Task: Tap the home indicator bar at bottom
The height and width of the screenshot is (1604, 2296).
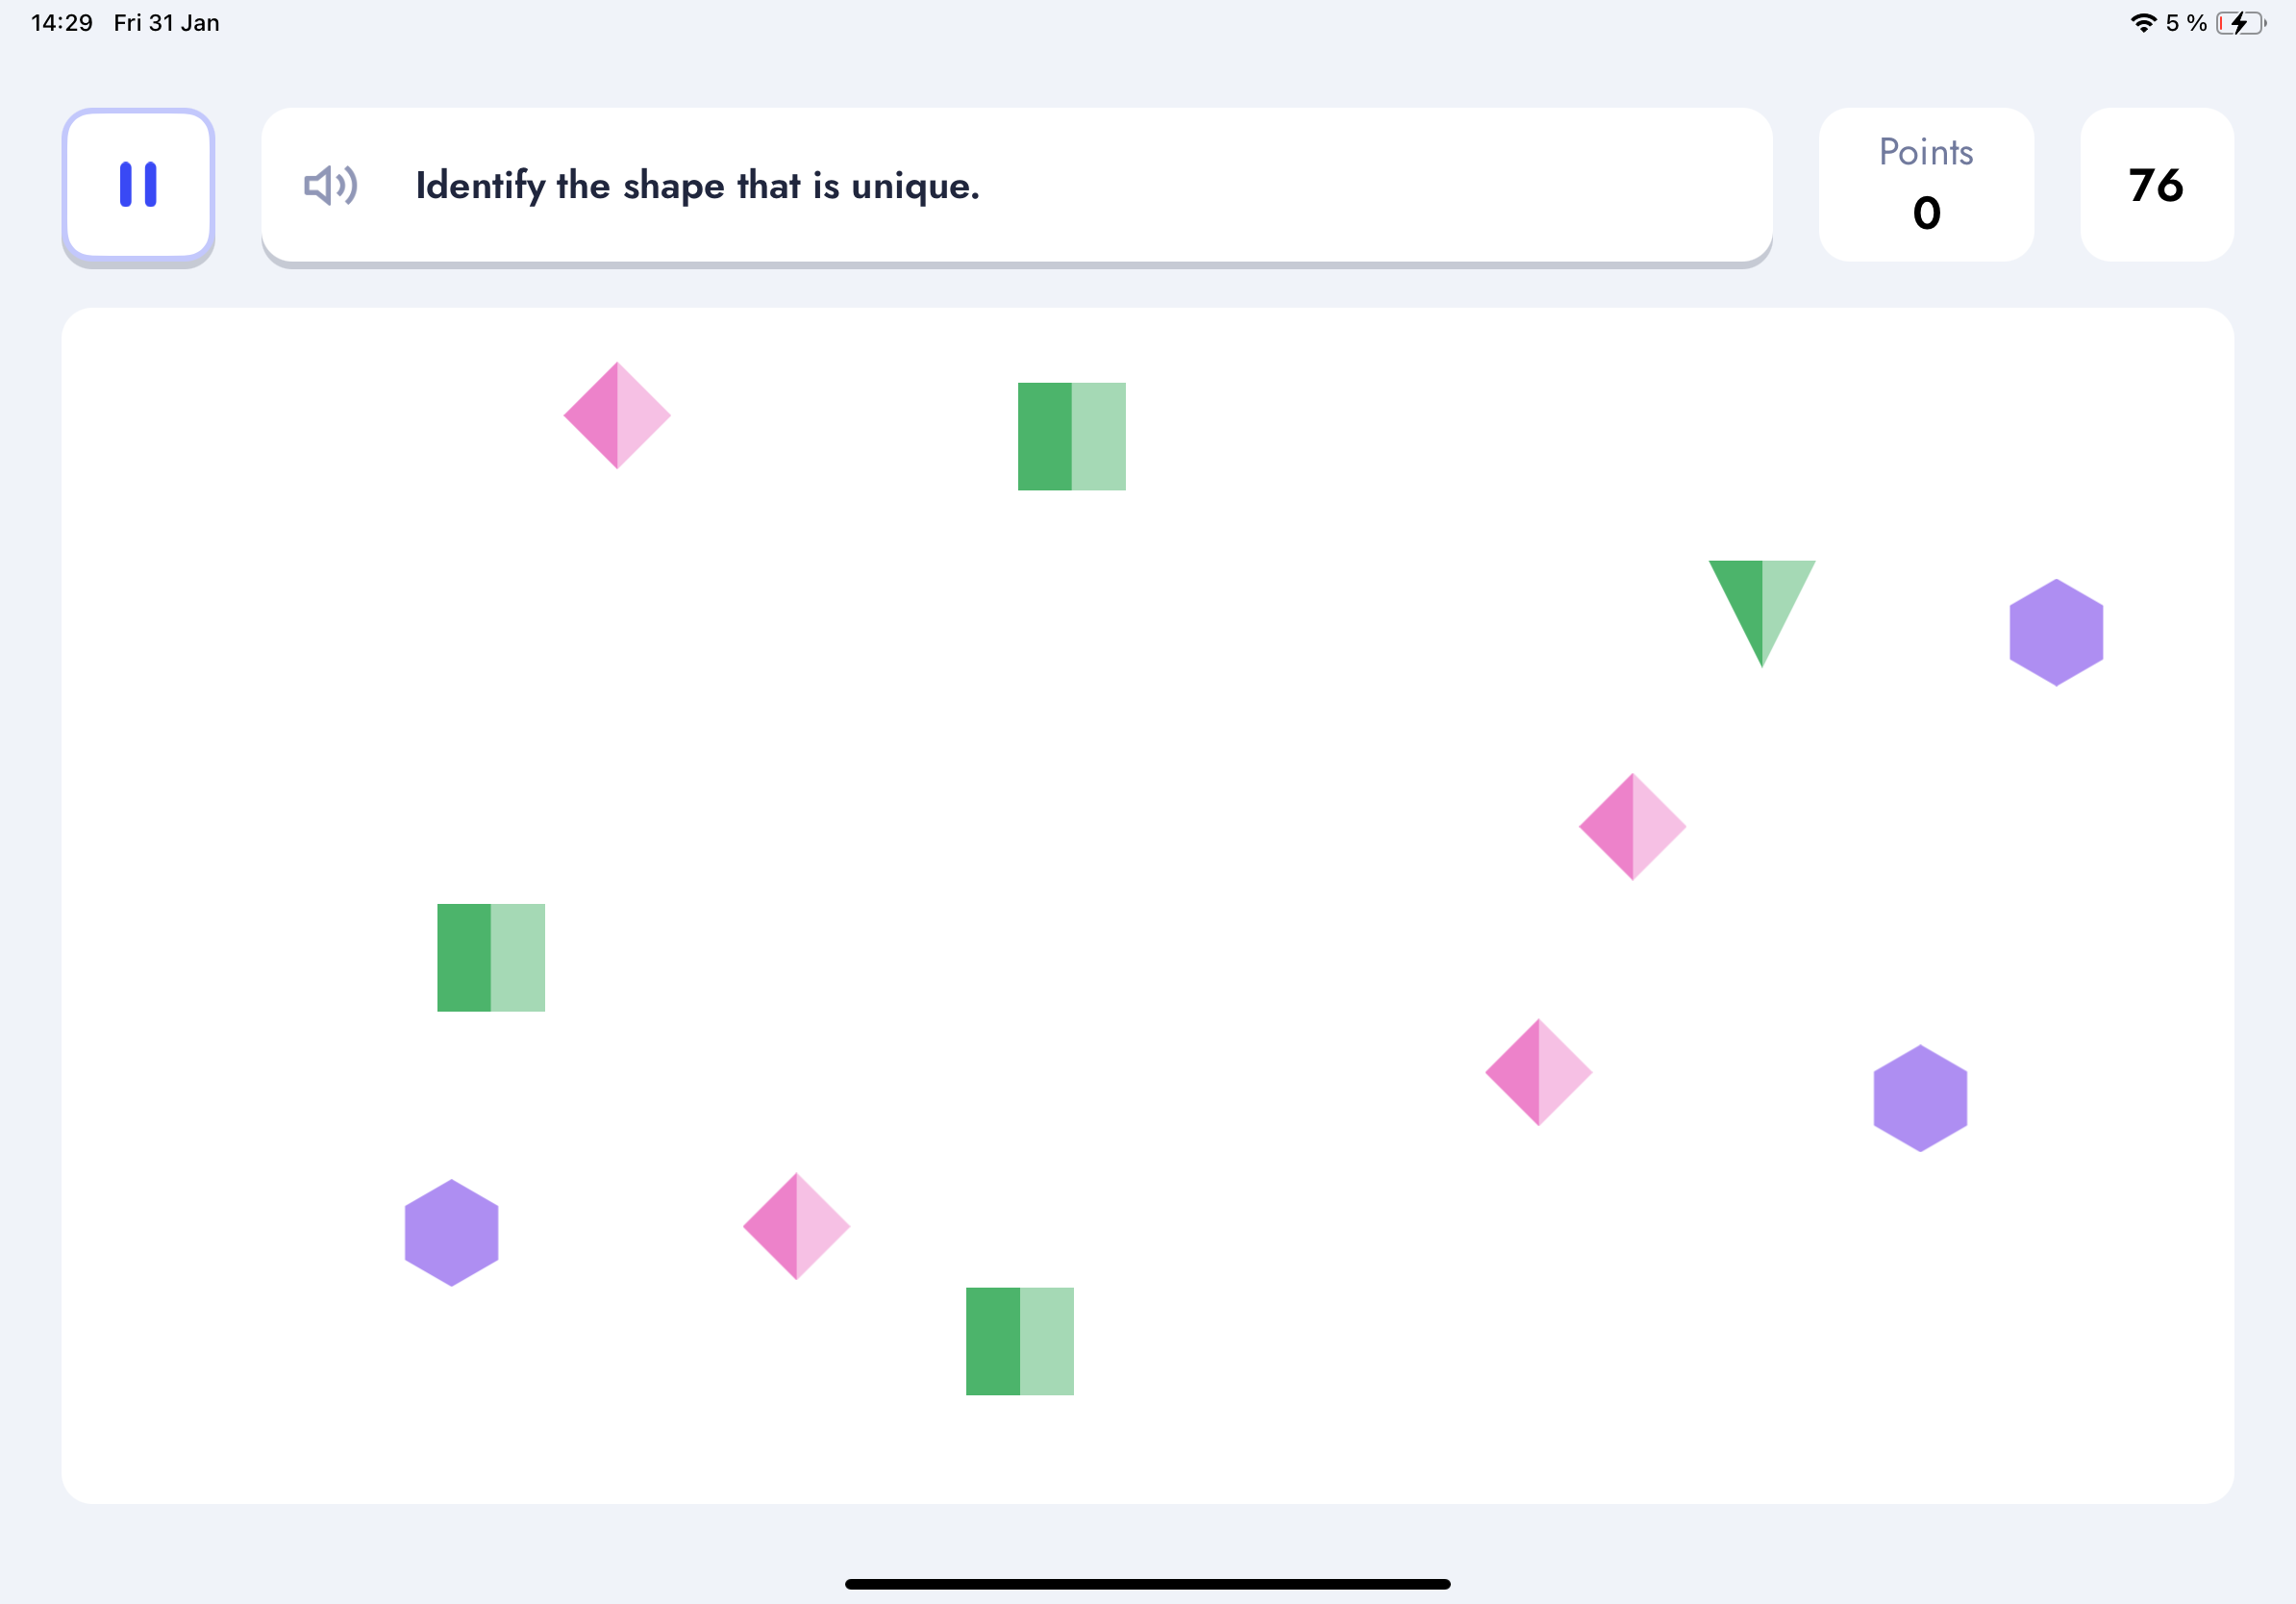Action: (x=1147, y=1584)
